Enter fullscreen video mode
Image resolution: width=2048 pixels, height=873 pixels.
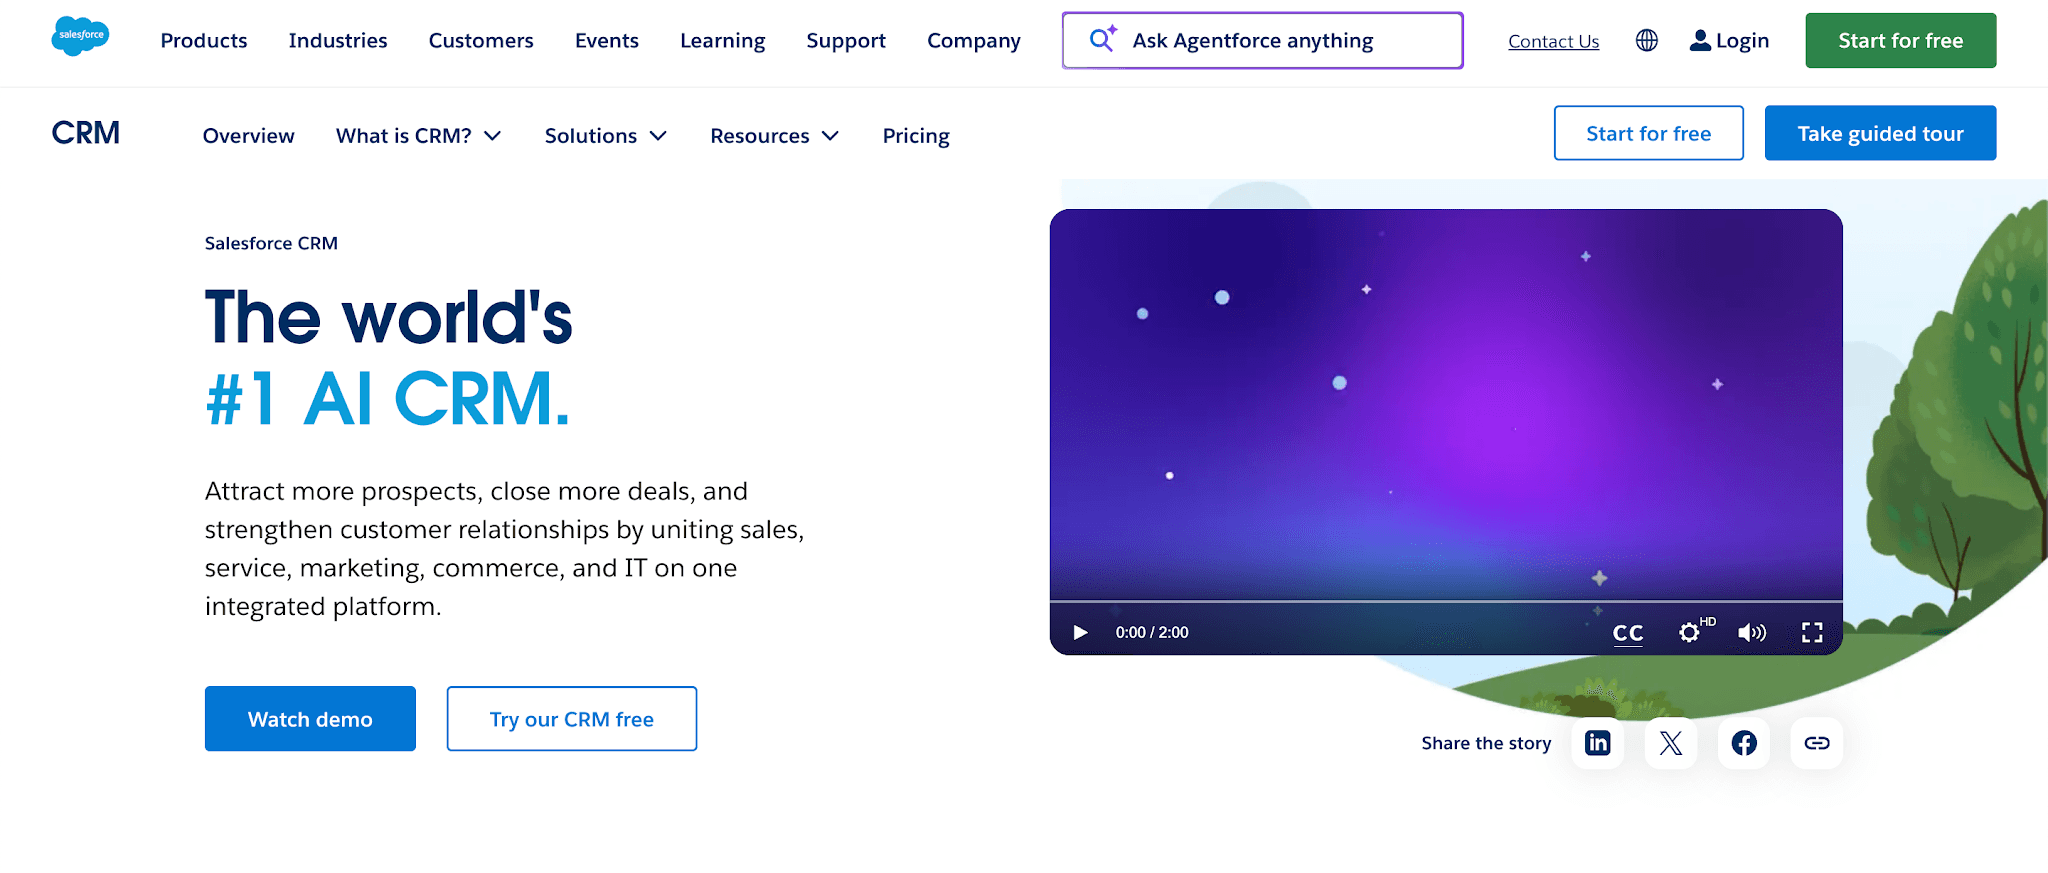(x=1812, y=632)
